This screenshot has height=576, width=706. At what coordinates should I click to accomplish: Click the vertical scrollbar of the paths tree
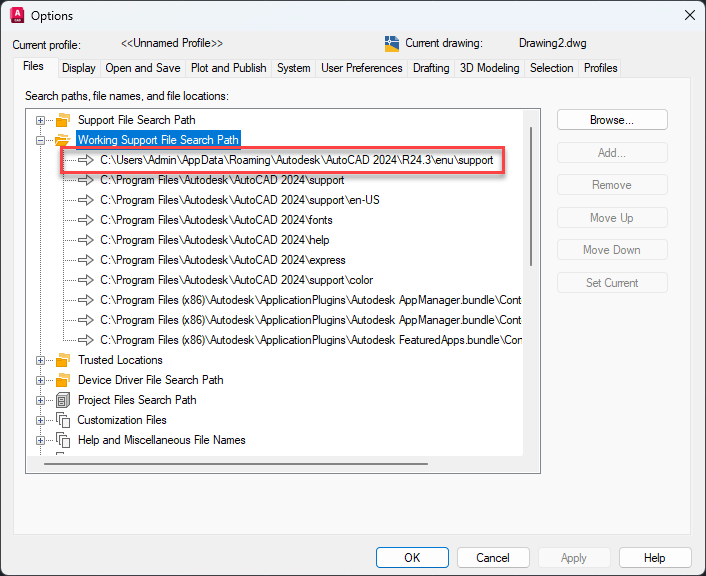pos(531,196)
